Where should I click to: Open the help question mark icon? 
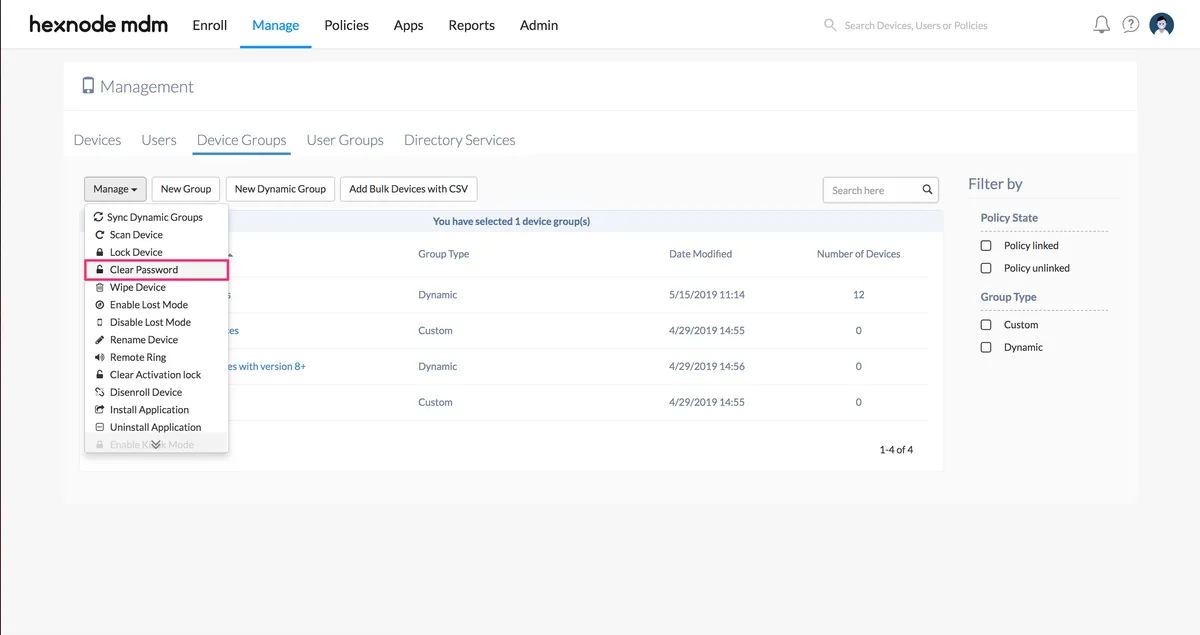coord(1130,25)
